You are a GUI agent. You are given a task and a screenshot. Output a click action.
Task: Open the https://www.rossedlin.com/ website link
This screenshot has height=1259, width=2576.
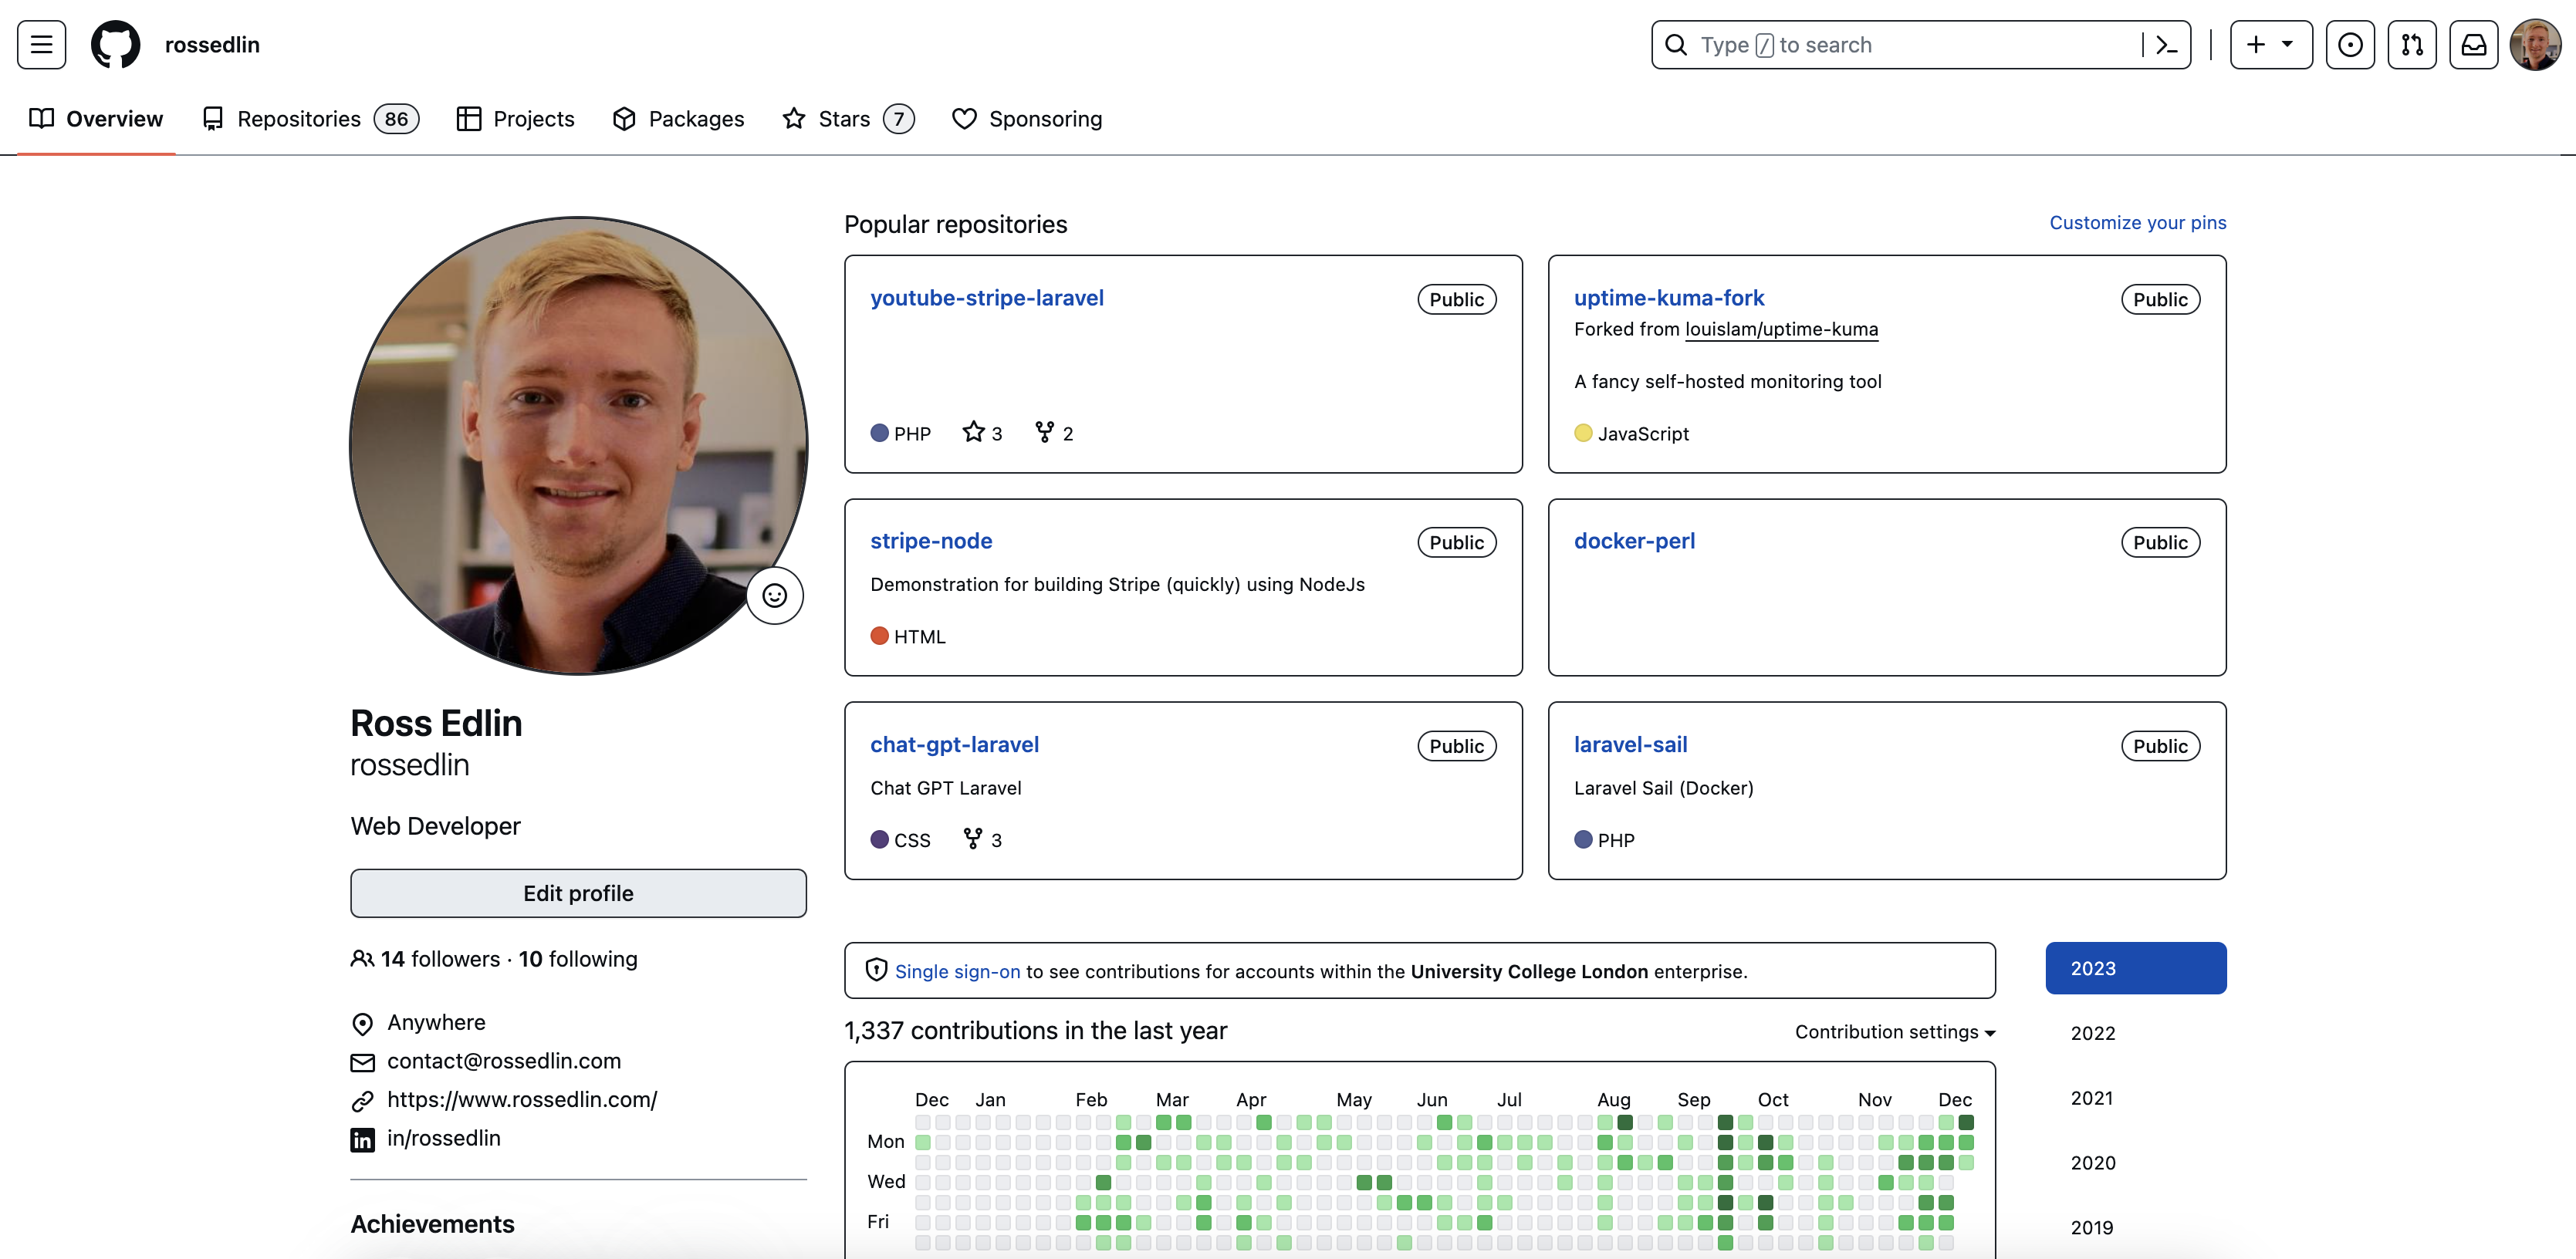point(522,1099)
